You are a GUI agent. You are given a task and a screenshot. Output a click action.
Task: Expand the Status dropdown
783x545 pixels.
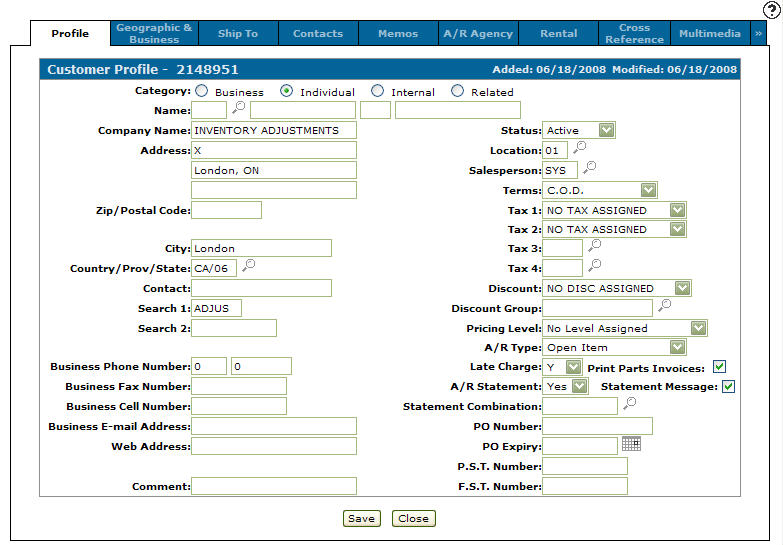click(607, 130)
